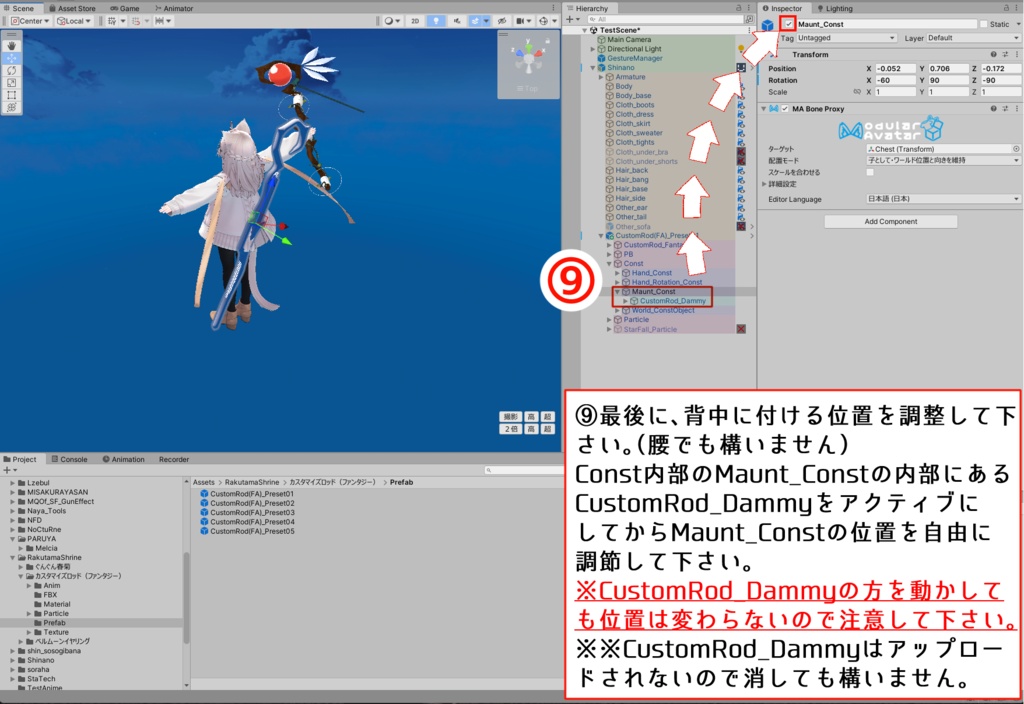Select the Transform tool in Scene view
This screenshot has height=704, width=1024.
click(x=12, y=108)
